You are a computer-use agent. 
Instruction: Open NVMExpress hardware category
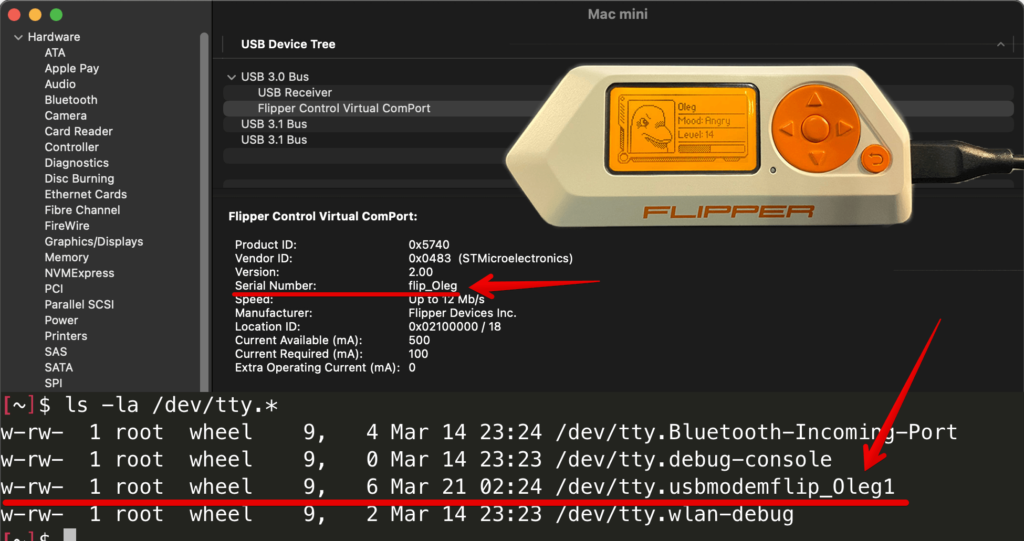[x=79, y=273]
